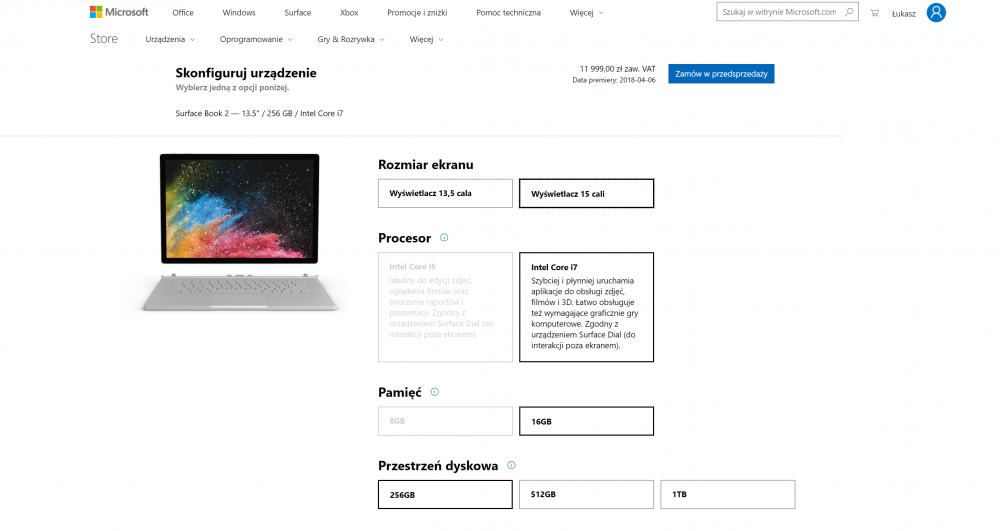Click the Łukasz account name
The image size is (1000, 531).
click(904, 13)
